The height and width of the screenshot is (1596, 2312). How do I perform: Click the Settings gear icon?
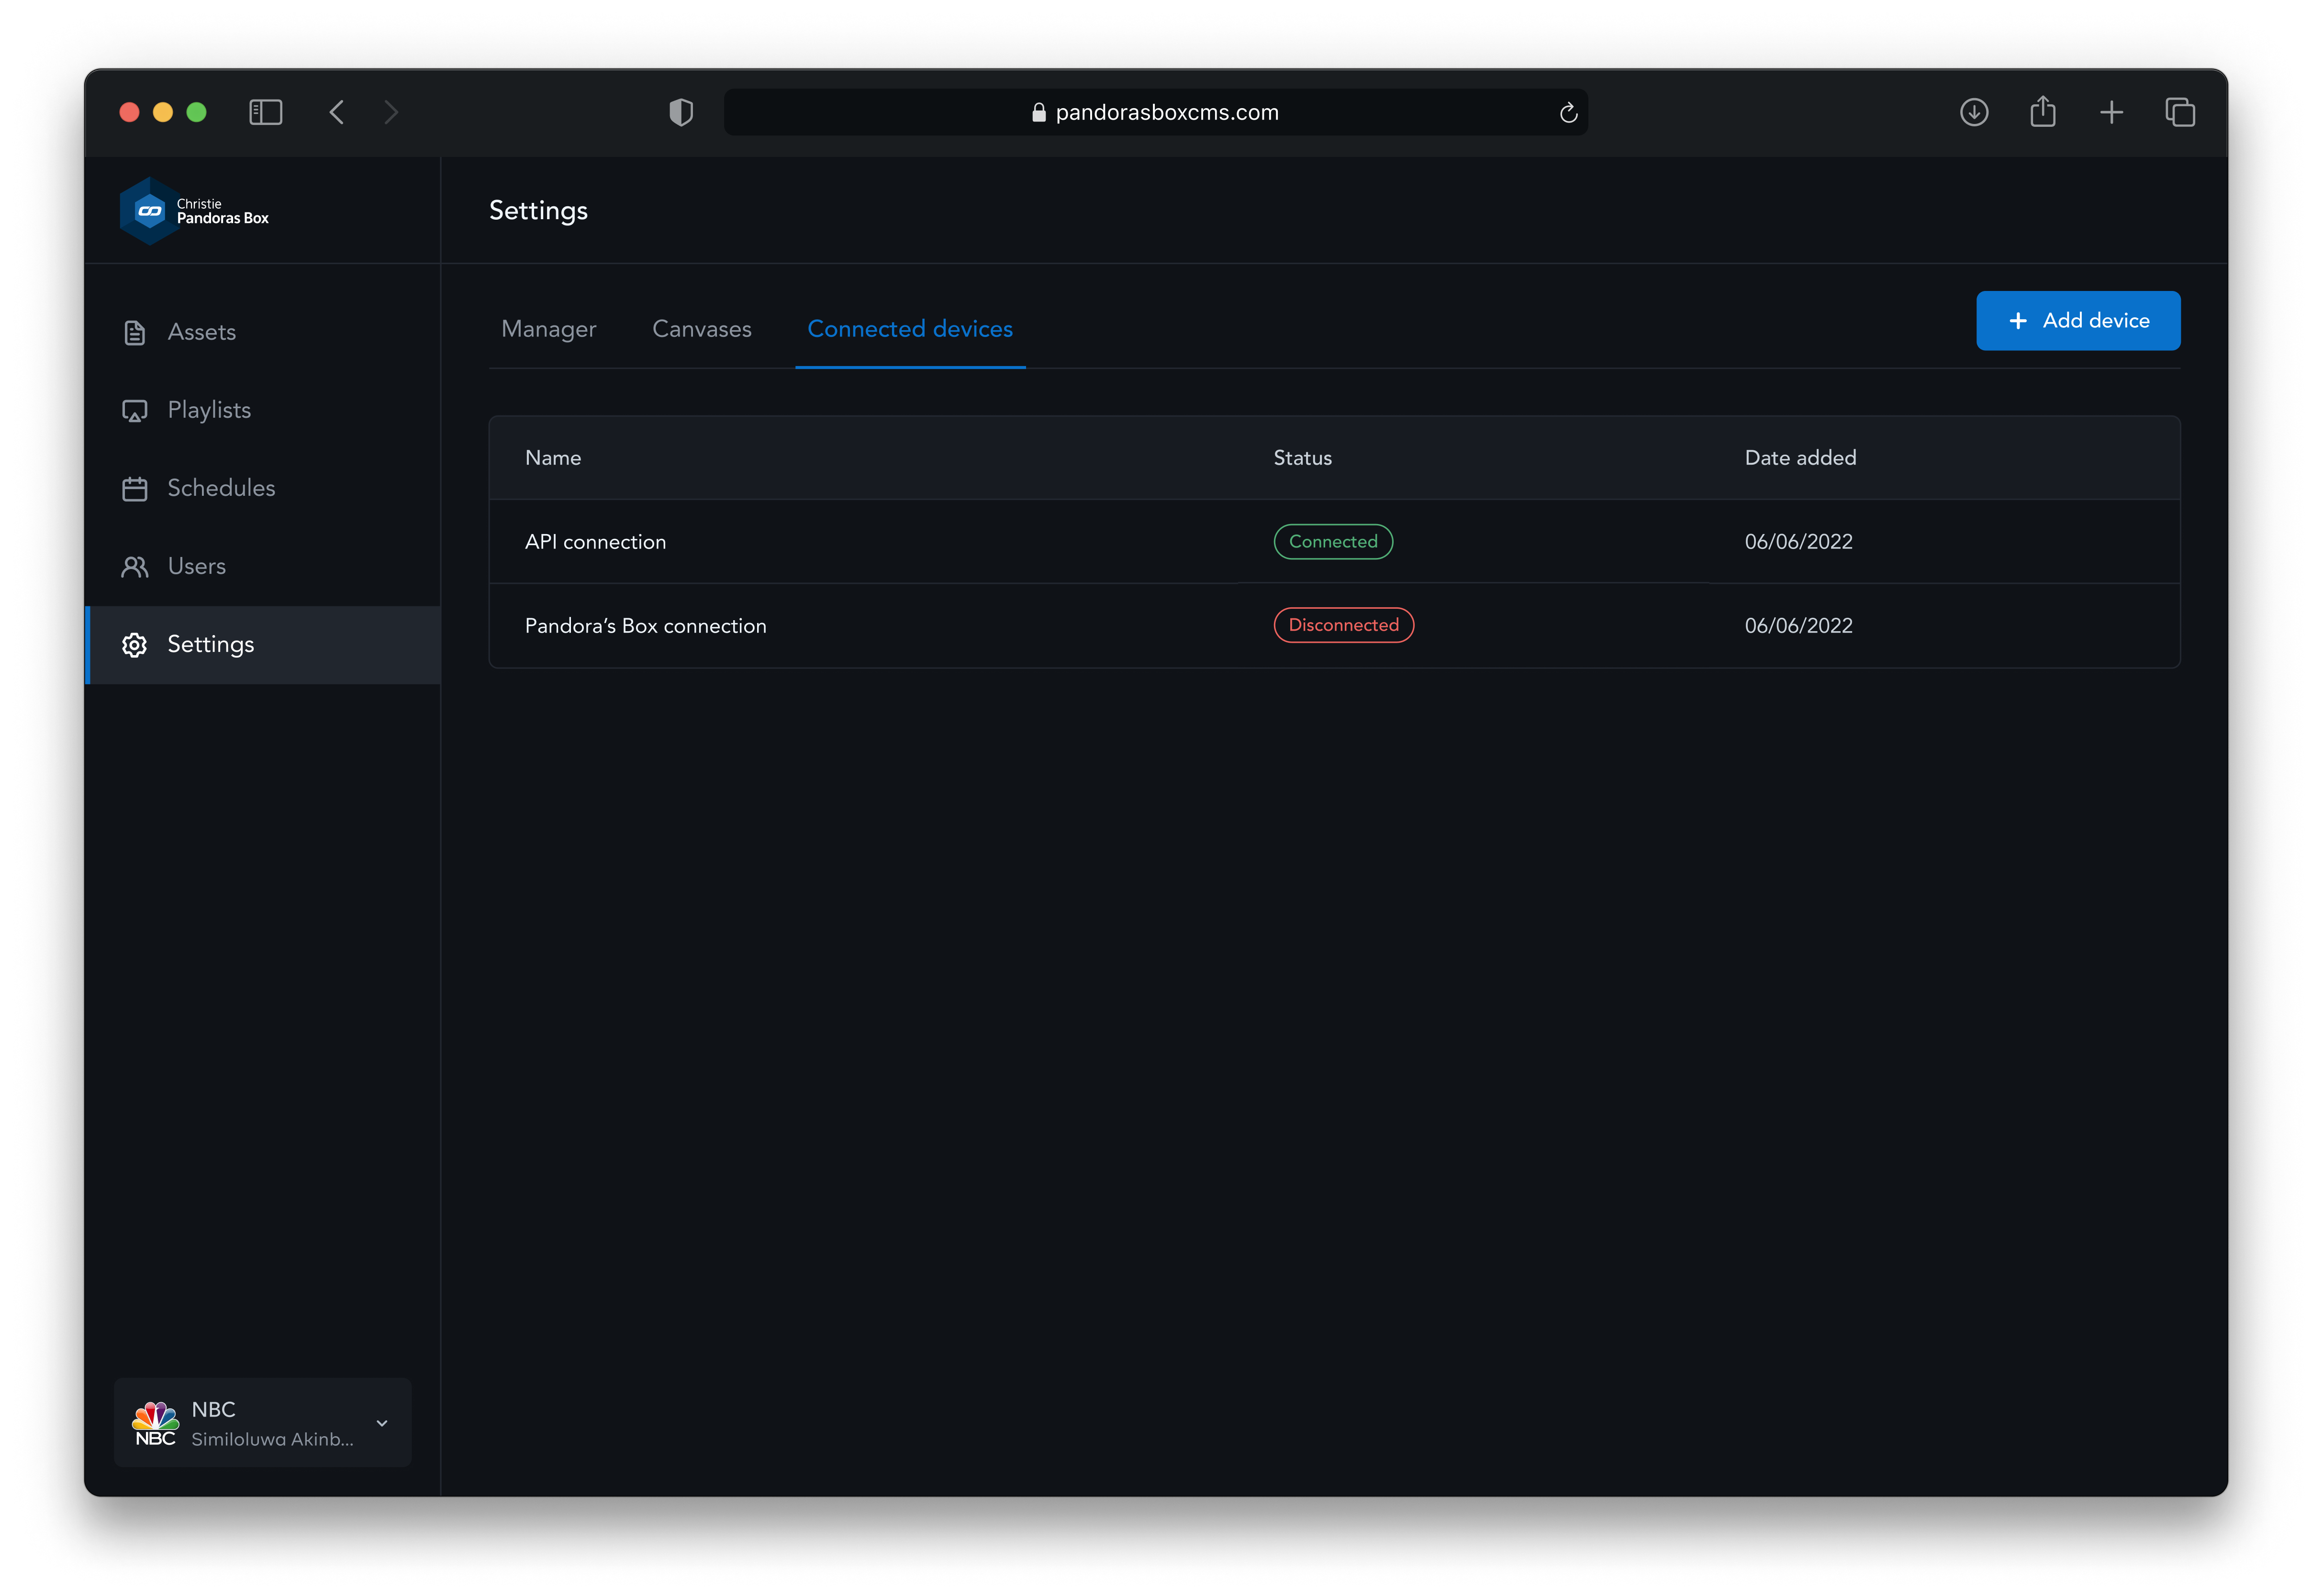(135, 645)
